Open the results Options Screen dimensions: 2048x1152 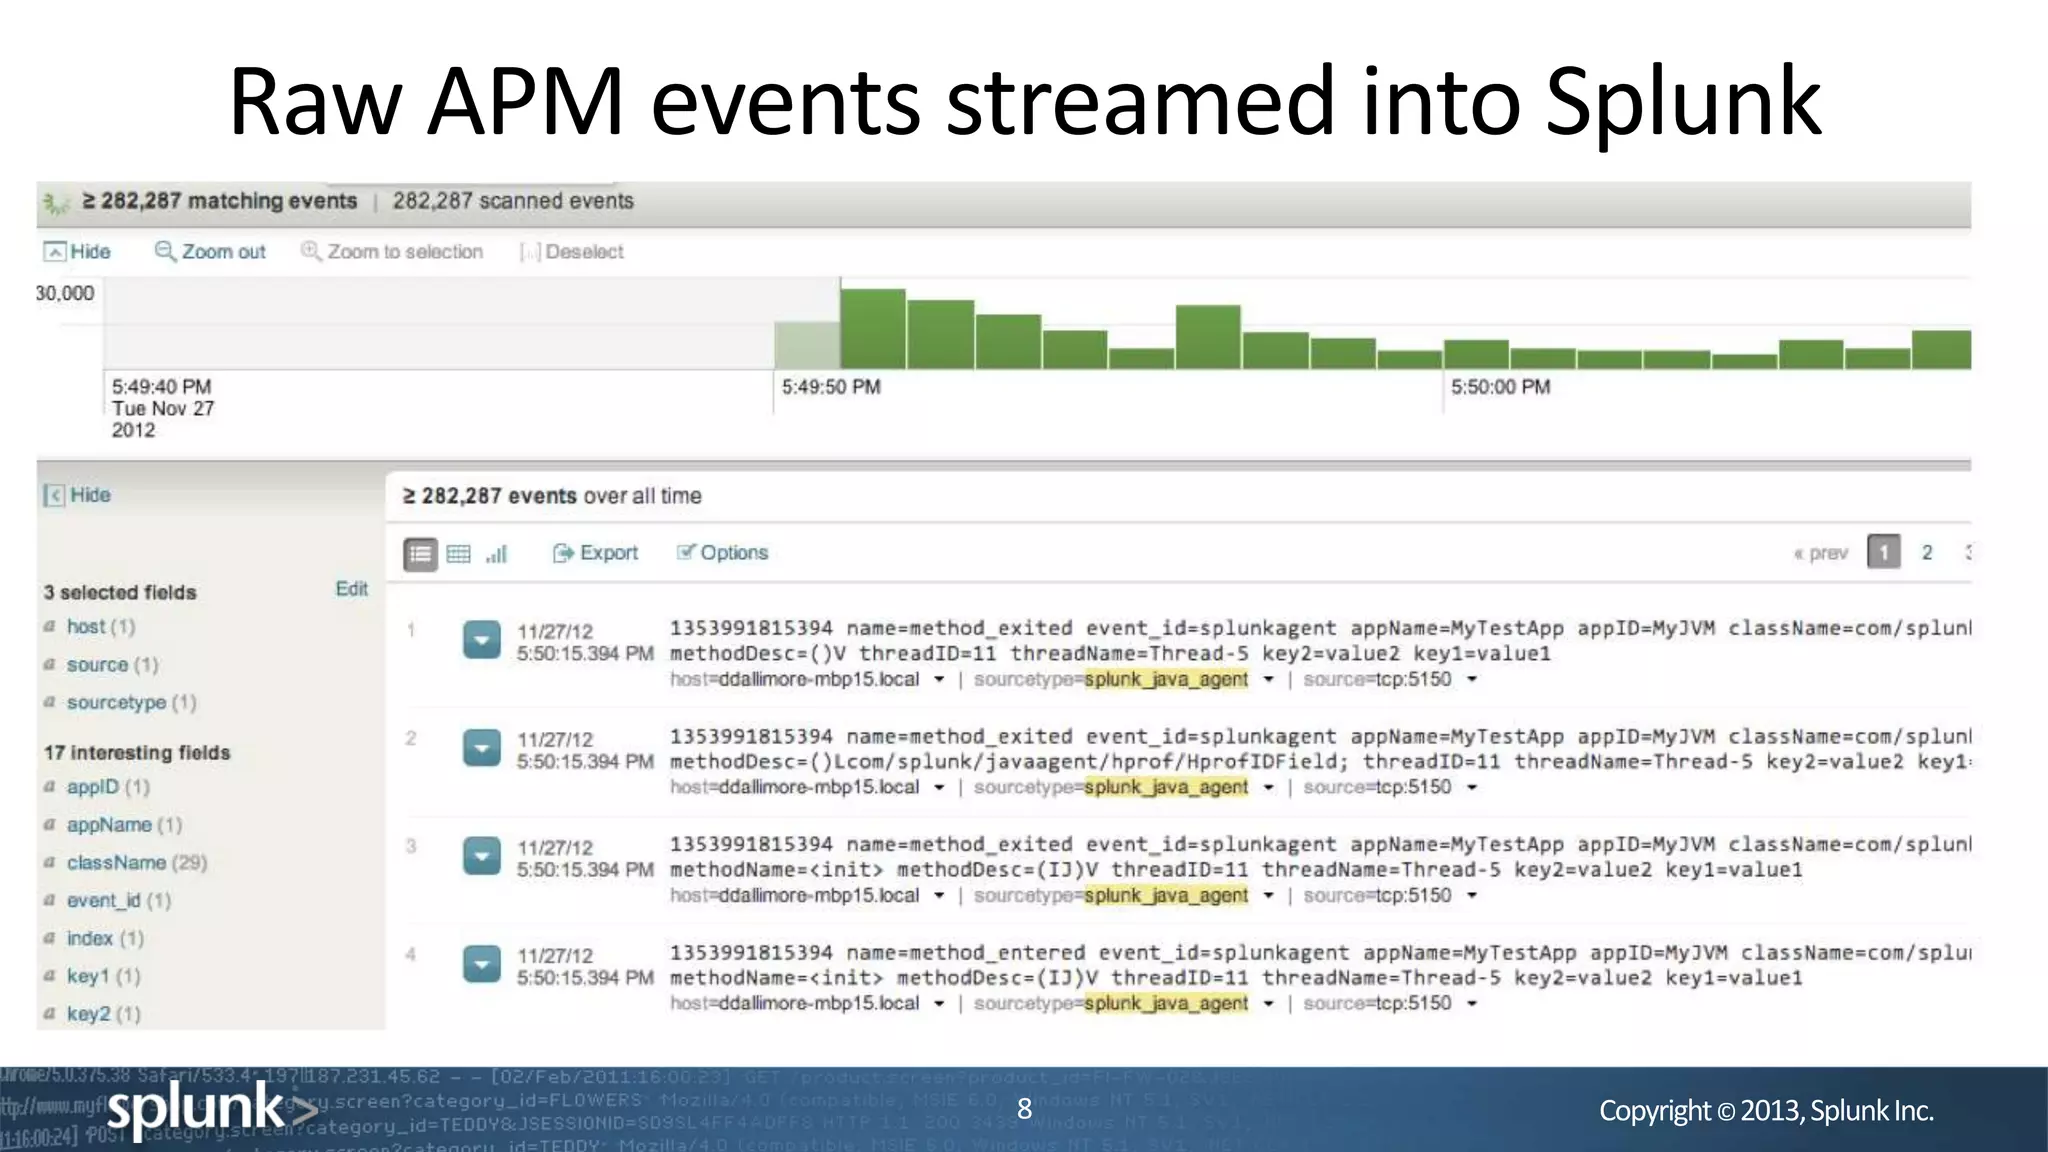click(722, 552)
